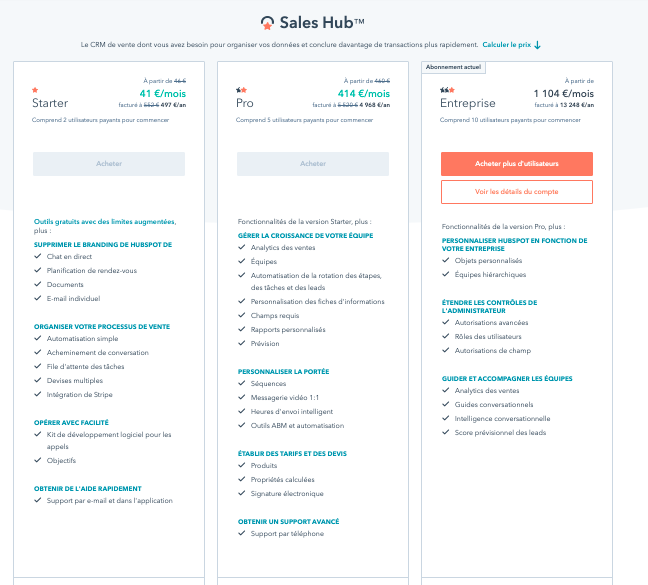
Task: Click Outils ABM et automatisation feature
Action: tap(297, 426)
